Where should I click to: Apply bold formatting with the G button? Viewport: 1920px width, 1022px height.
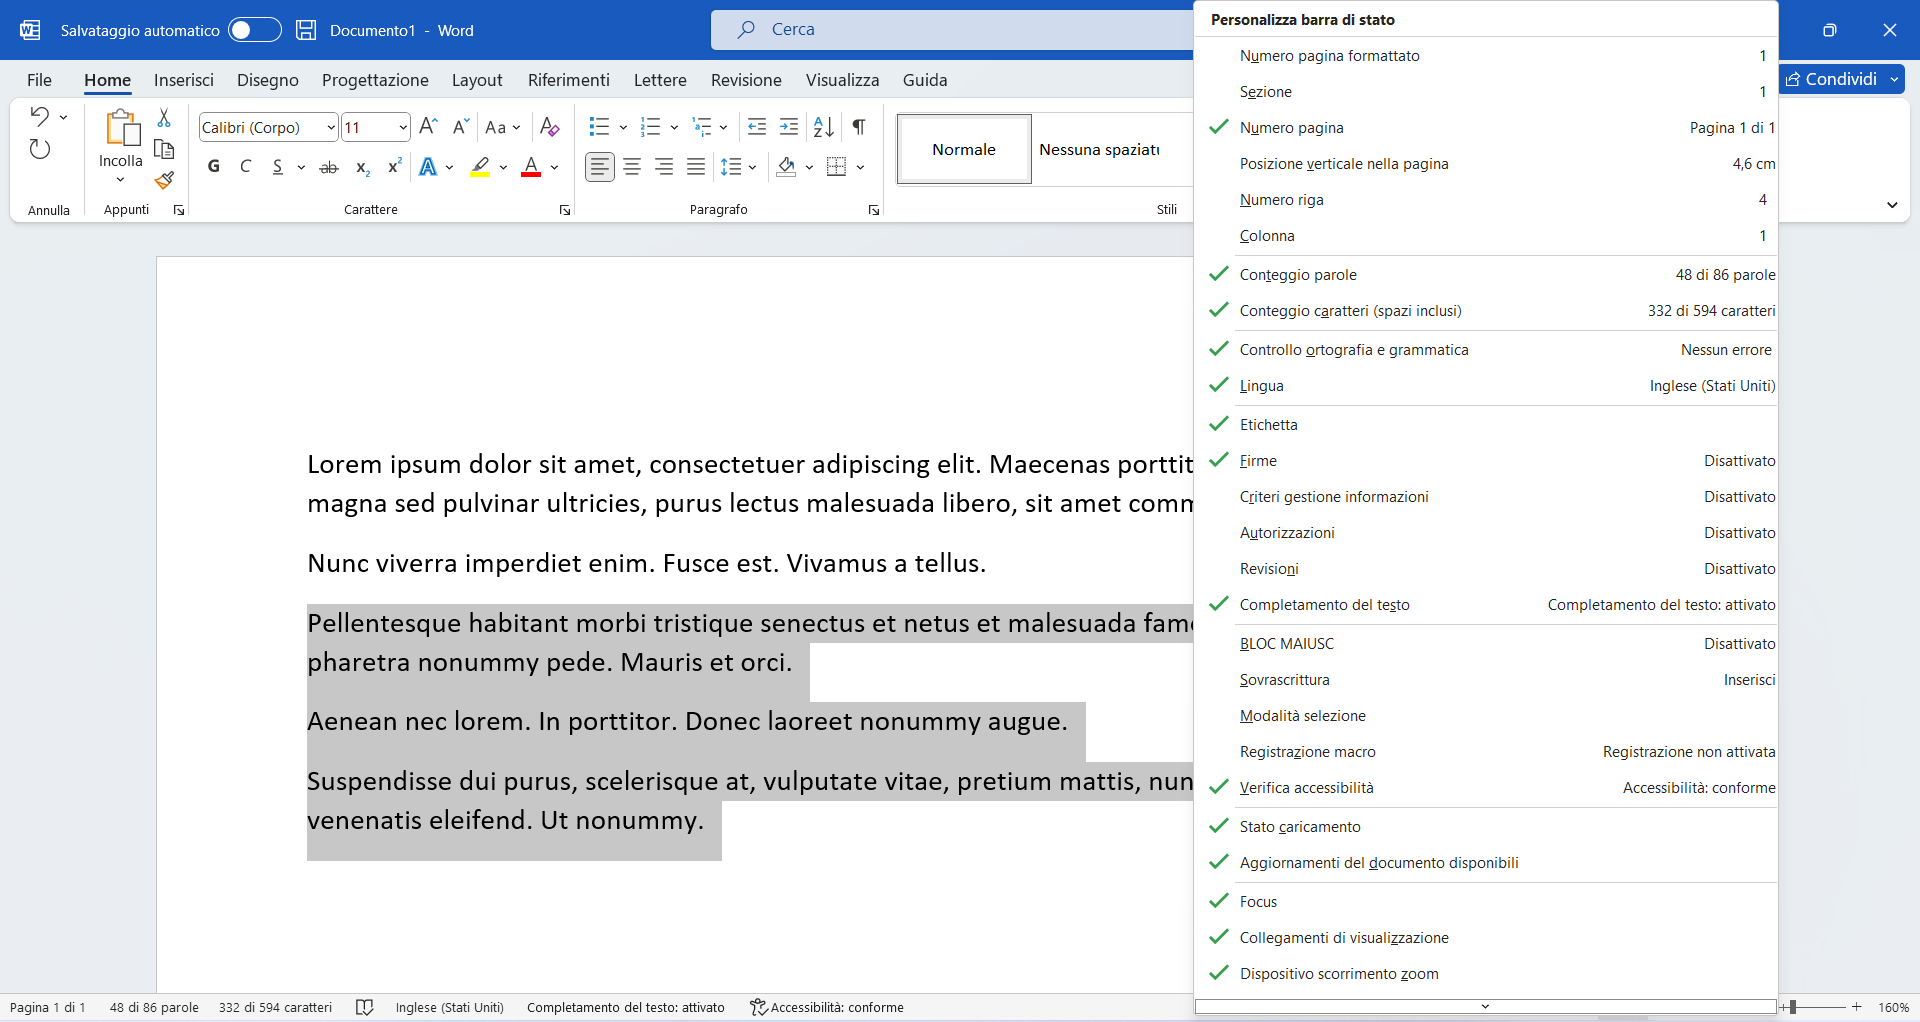pos(213,167)
